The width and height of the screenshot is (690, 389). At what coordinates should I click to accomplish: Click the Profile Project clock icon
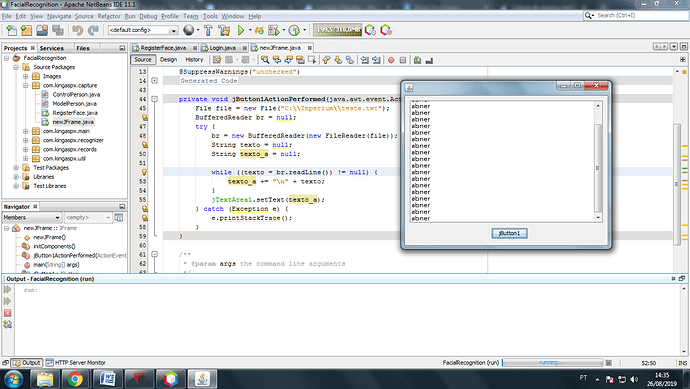(294, 30)
